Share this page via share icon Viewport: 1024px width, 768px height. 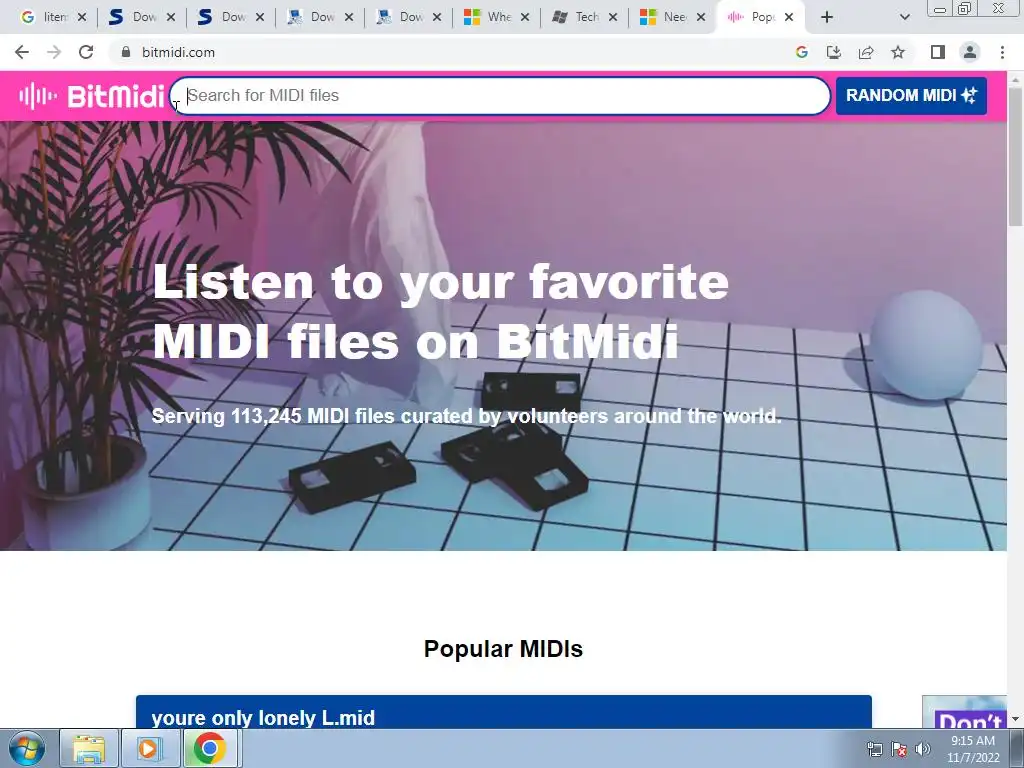pyautogui.click(x=866, y=52)
